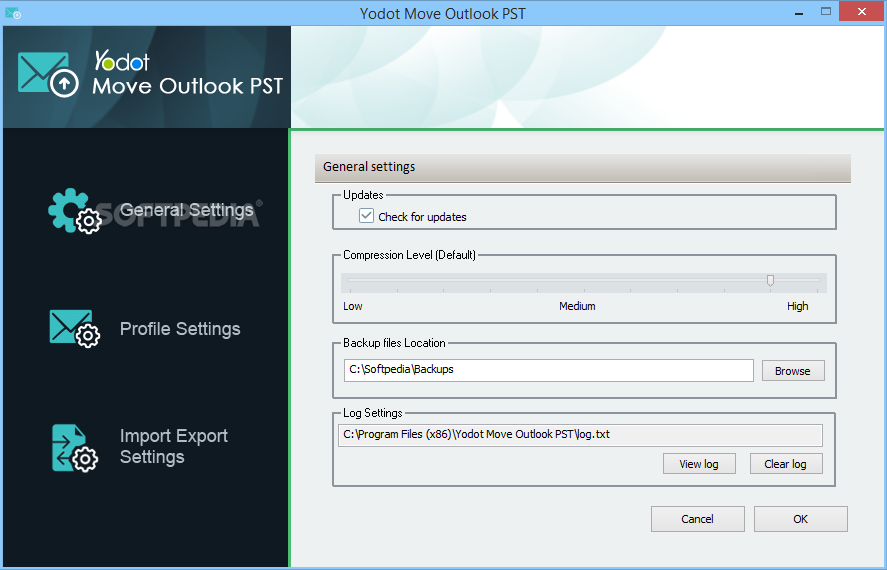Open the General Settings section
The image size is (887, 570).
click(187, 210)
